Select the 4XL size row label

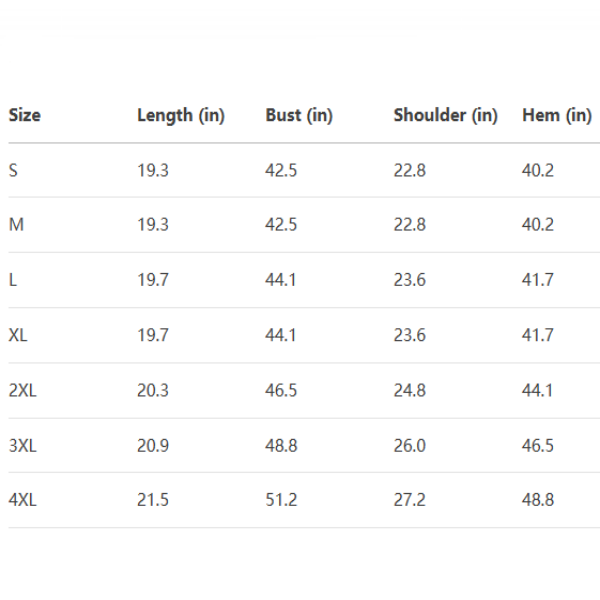tap(22, 500)
